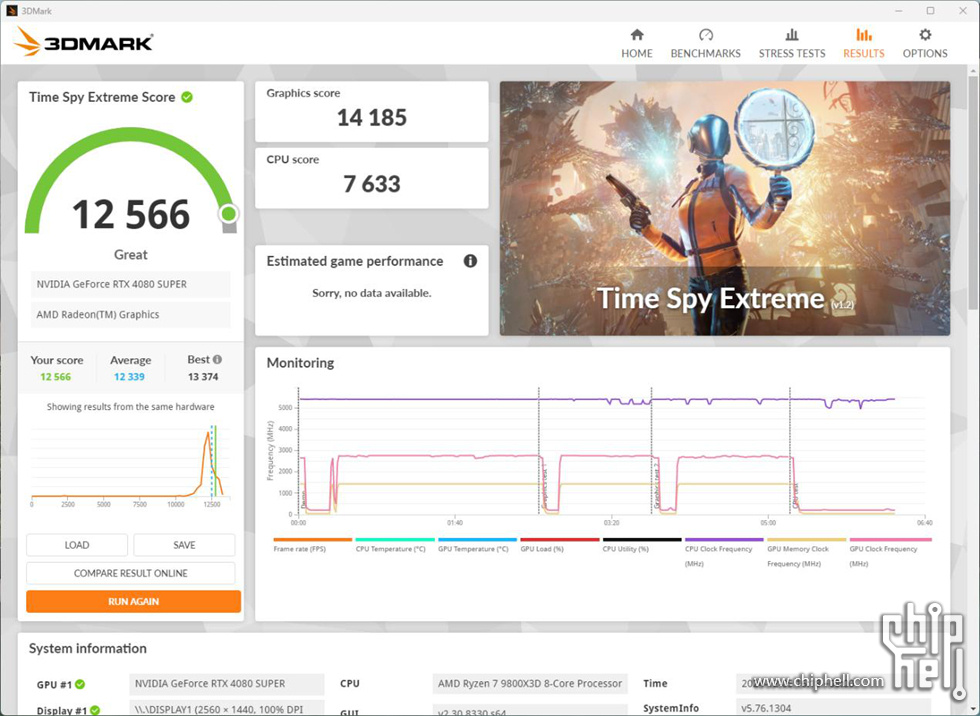The height and width of the screenshot is (716, 980).
Task: Select the RESULTS tab
Action: [863, 44]
